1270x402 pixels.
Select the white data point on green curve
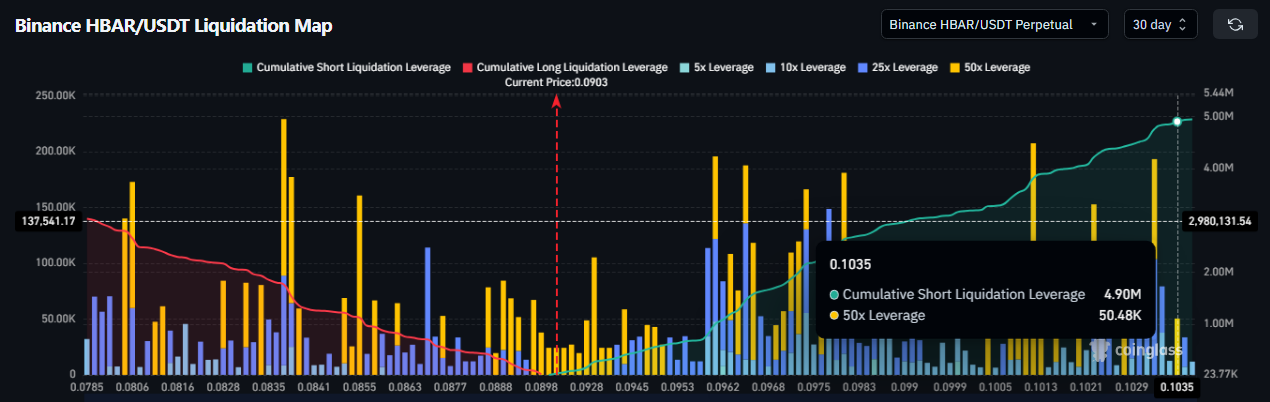pyautogui.click(x=1177, y=121)
